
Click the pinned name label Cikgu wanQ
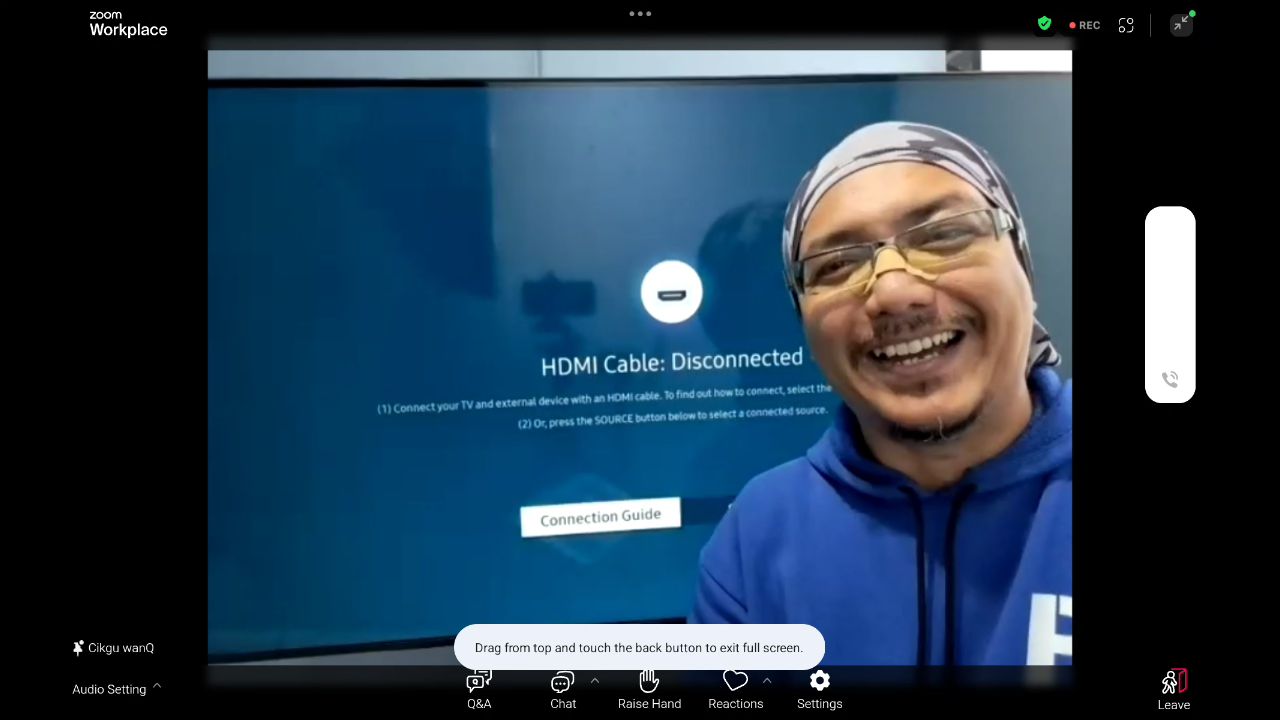[114, 648]
